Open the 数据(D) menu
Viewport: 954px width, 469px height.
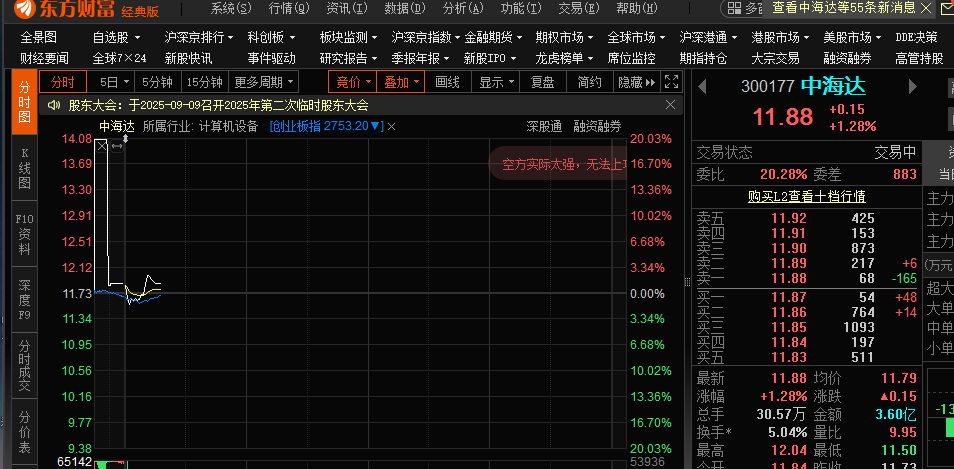405,8
